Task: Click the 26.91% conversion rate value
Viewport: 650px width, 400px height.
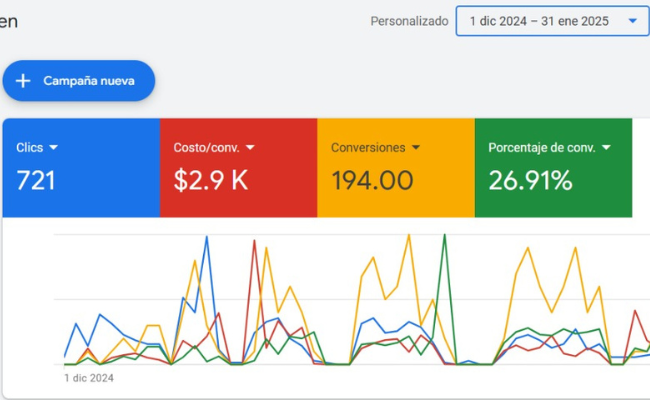Action: (x=530, y=181)
